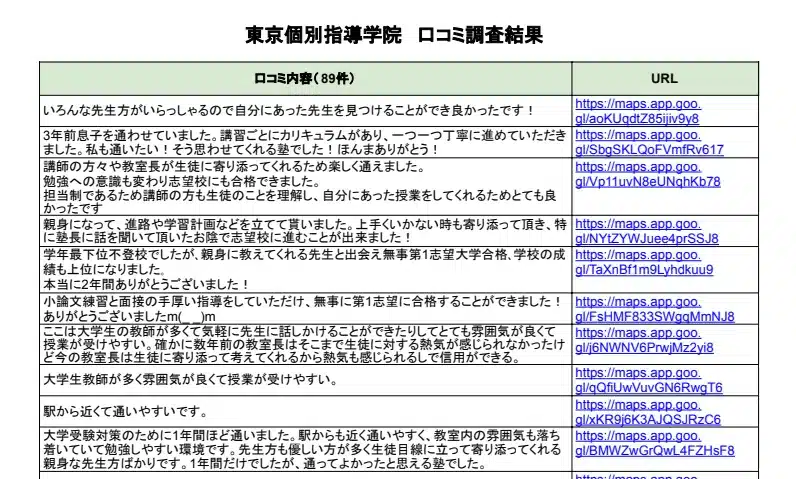Open the link ending in aoKUqdtZ85ijiv9y8
The height and width of the screenshot is (479, 796).
[x=638, y=111]
